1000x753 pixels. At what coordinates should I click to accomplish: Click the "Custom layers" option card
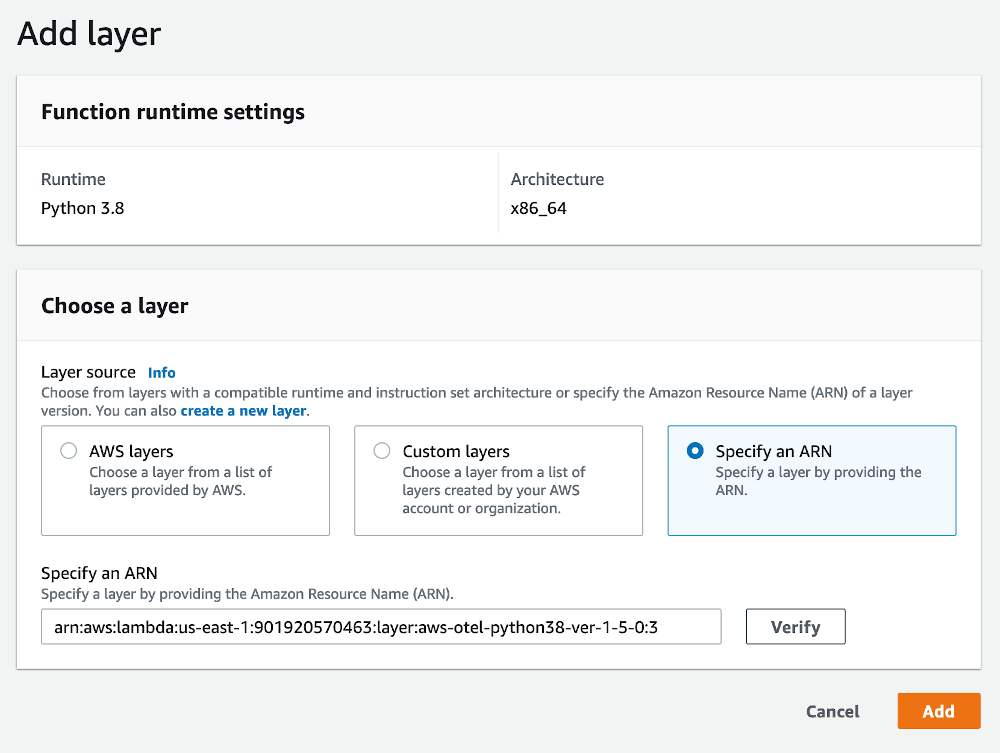pyautogui.click(x=498, y=480)
